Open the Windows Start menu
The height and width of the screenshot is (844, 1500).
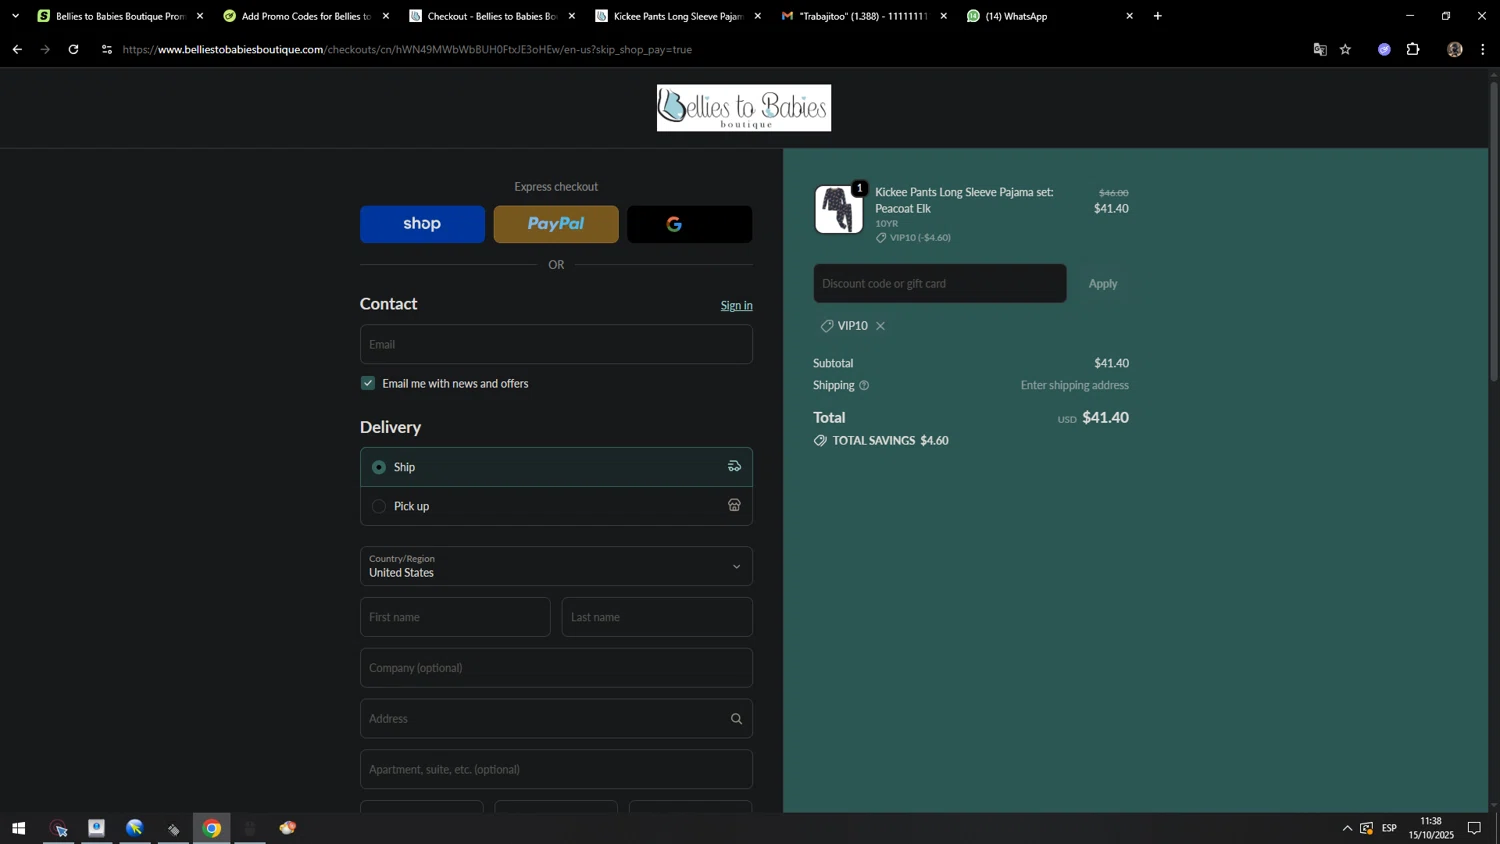pyautogui.click(x=18, y=828)
